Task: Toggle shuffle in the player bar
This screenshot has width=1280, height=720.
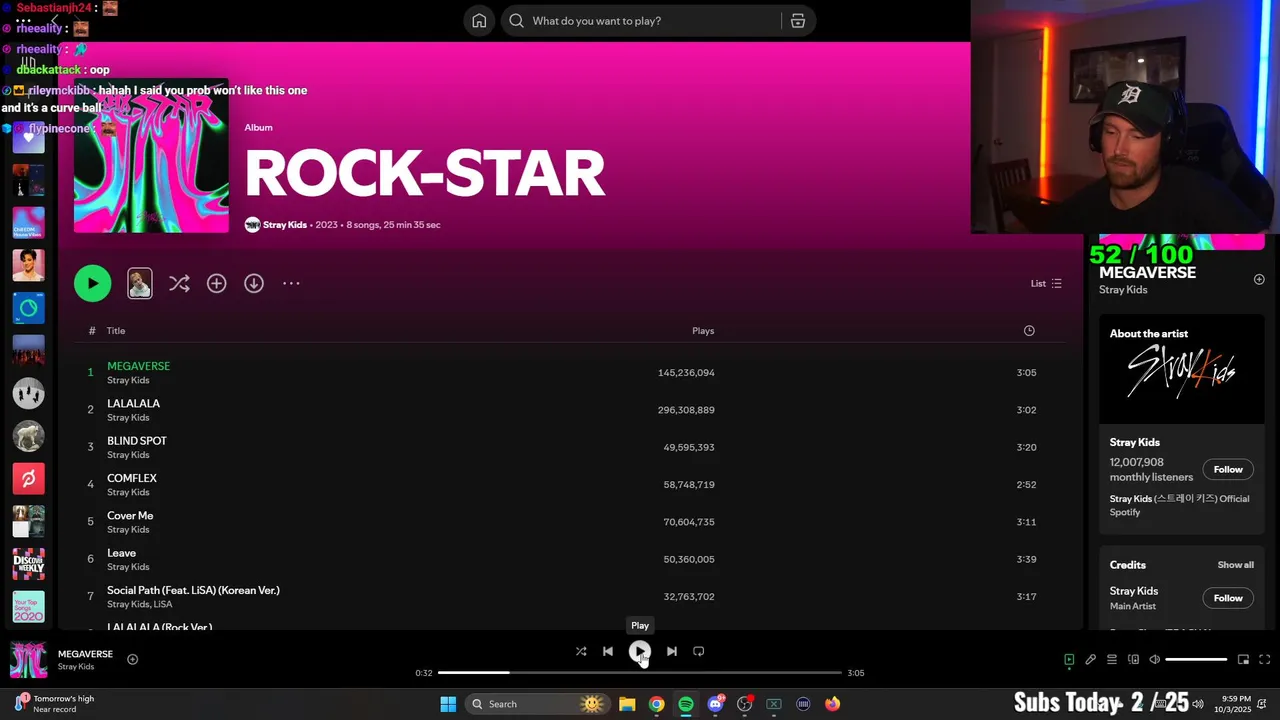Action: (x=581, y=651)
